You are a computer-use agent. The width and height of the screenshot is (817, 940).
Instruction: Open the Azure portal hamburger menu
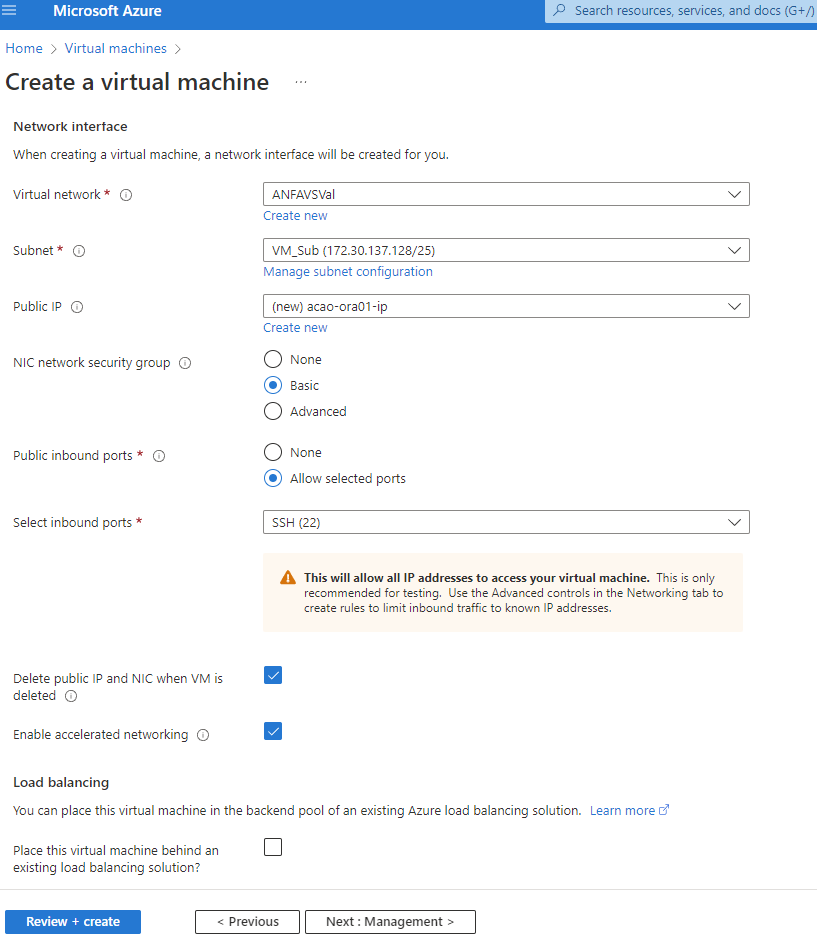[11, 11]
